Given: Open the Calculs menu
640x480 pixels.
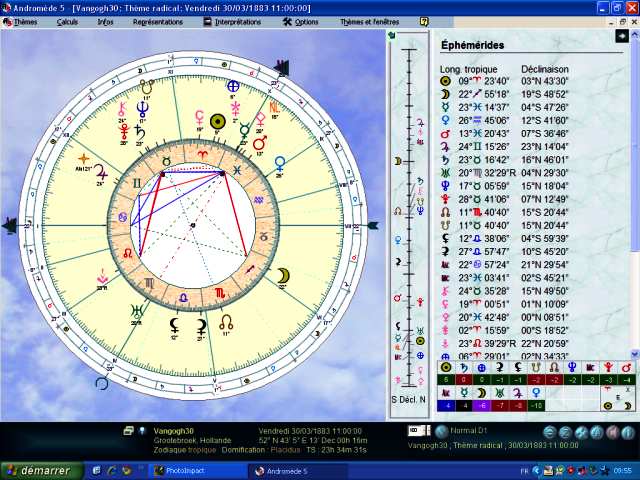Looking at the screenshot, I should click(67, 22).
